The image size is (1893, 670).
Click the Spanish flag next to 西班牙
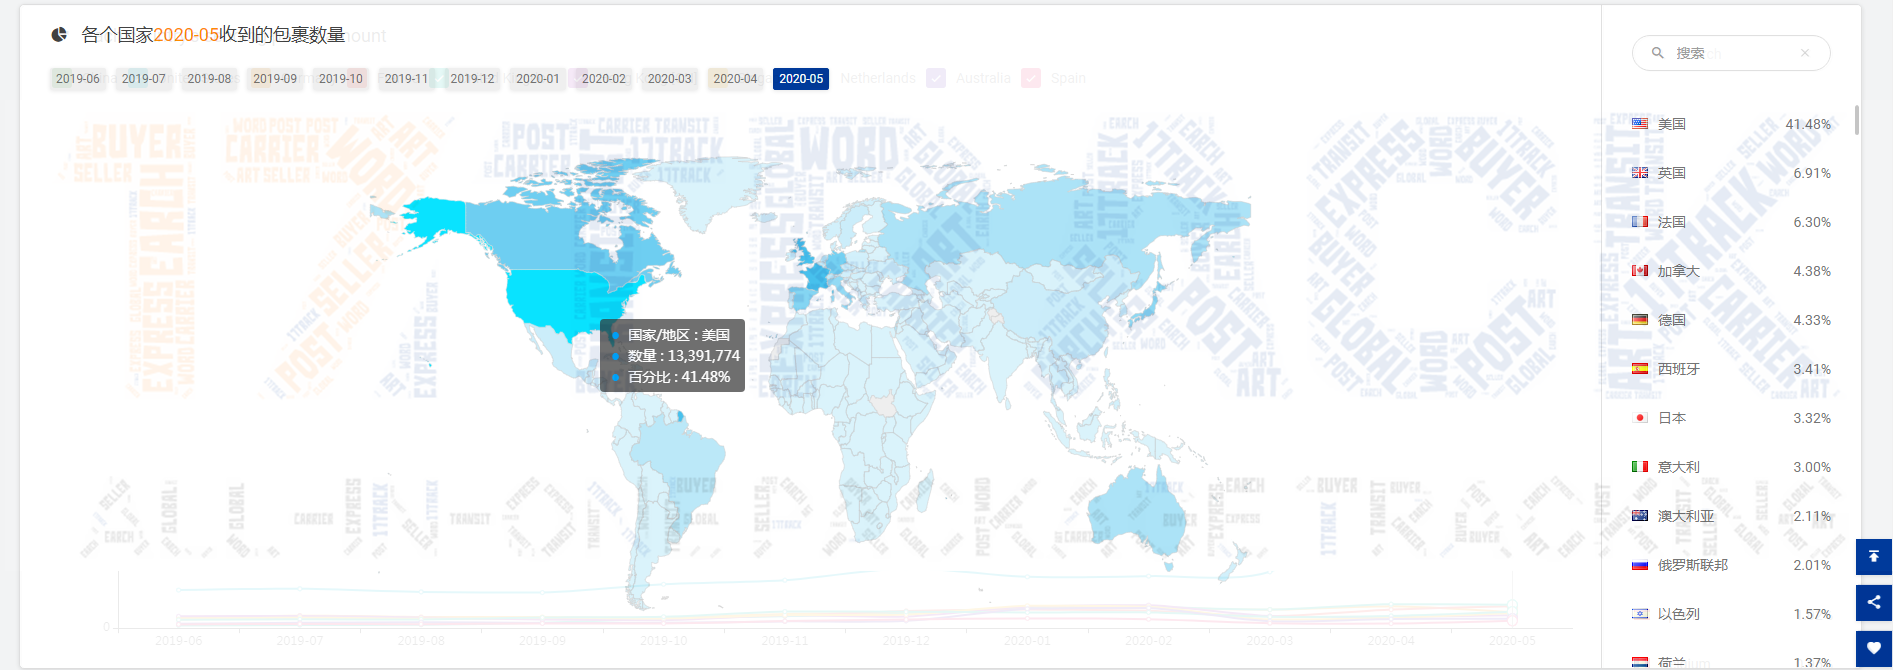[1640, 369]
